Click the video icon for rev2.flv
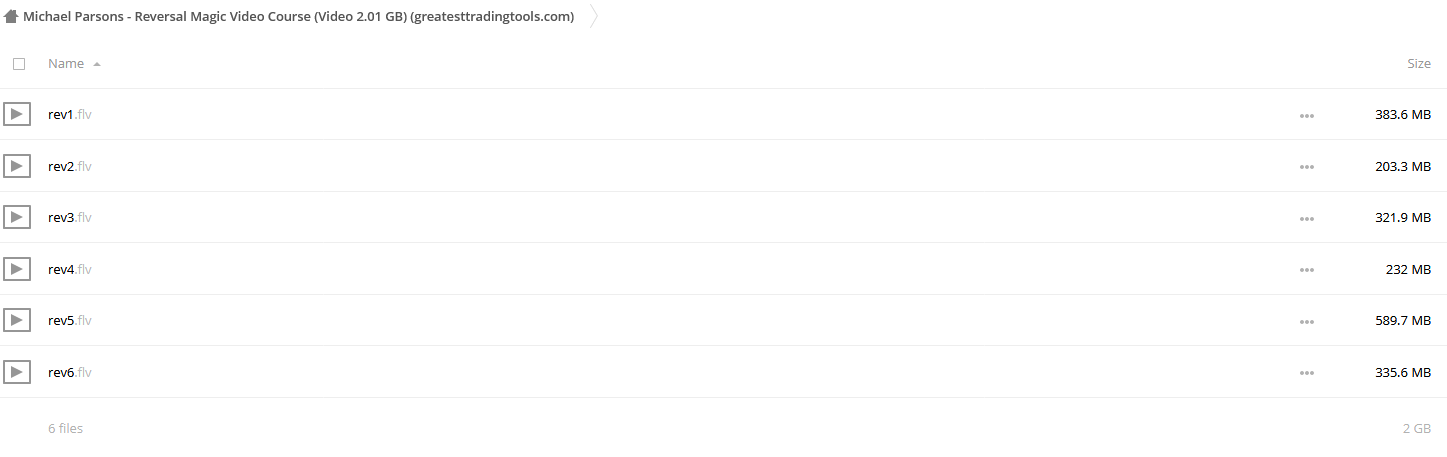 click(x=16, y=166)
